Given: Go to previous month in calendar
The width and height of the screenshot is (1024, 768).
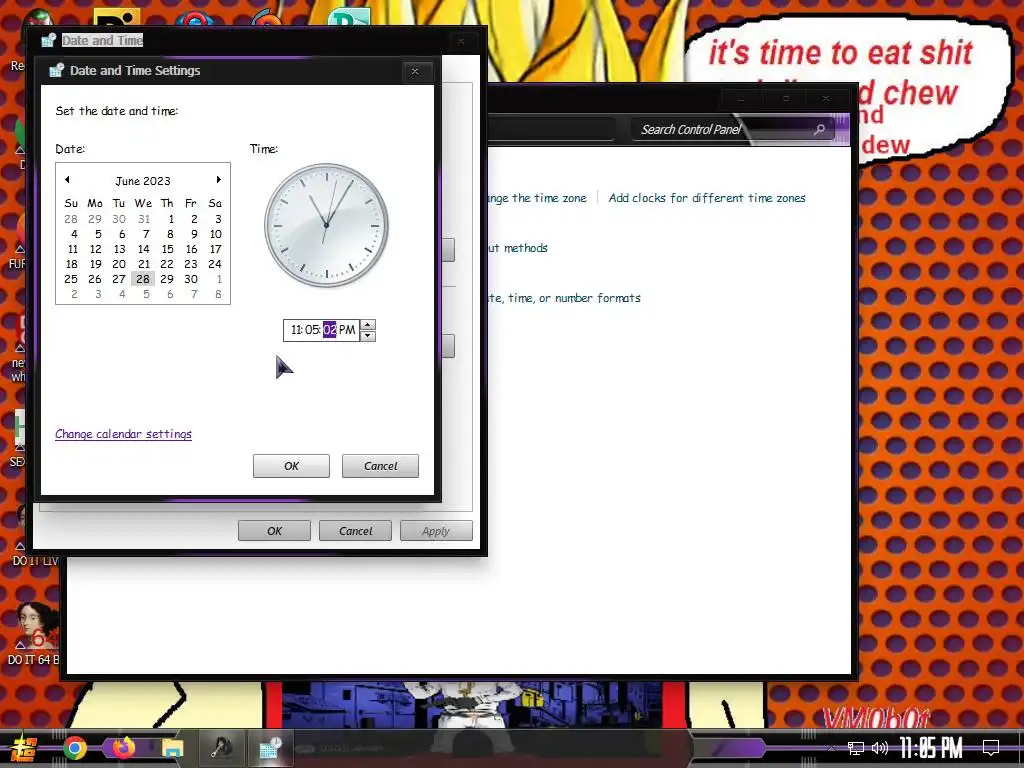Looking at the screenshot, I should click(67, 180).
